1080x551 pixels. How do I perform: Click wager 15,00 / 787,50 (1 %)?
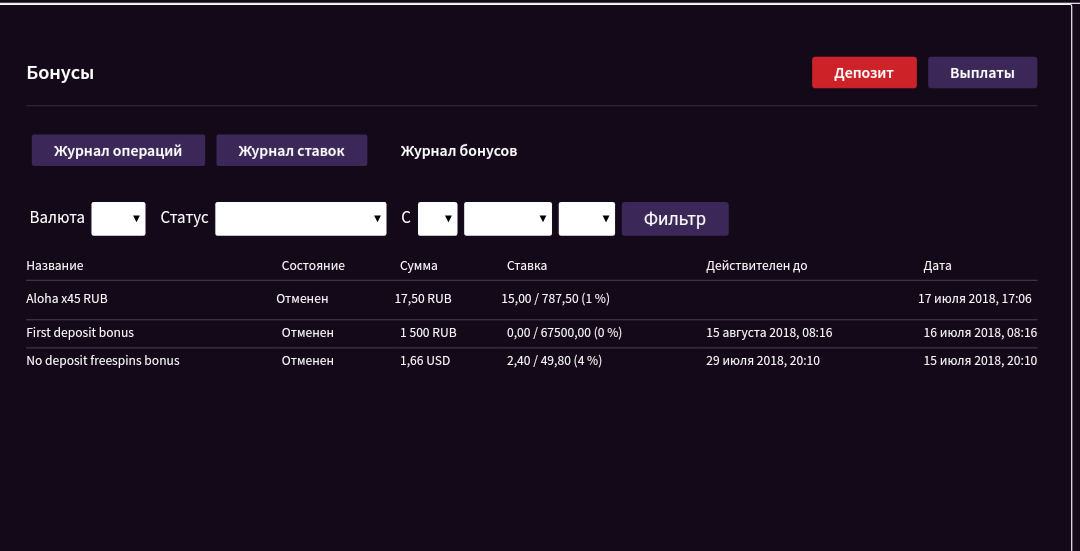point(555,299)
